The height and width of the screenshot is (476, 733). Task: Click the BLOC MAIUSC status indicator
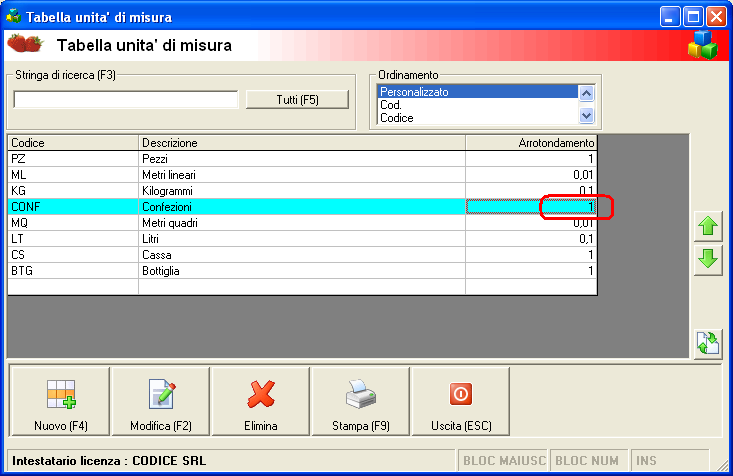504,461
